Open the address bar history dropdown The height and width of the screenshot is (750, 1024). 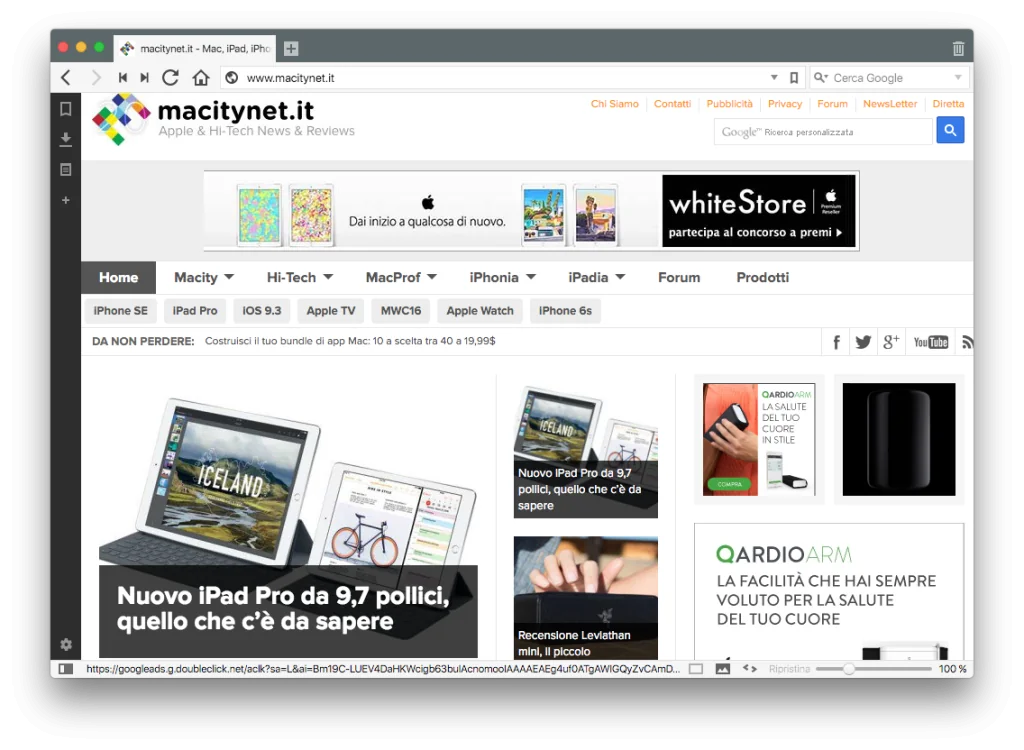coord(774,77)
